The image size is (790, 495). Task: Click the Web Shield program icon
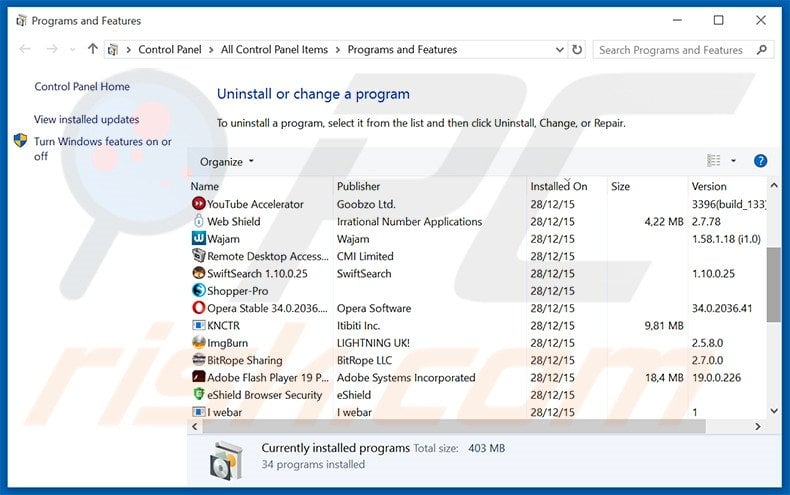(x=199, y=221)
